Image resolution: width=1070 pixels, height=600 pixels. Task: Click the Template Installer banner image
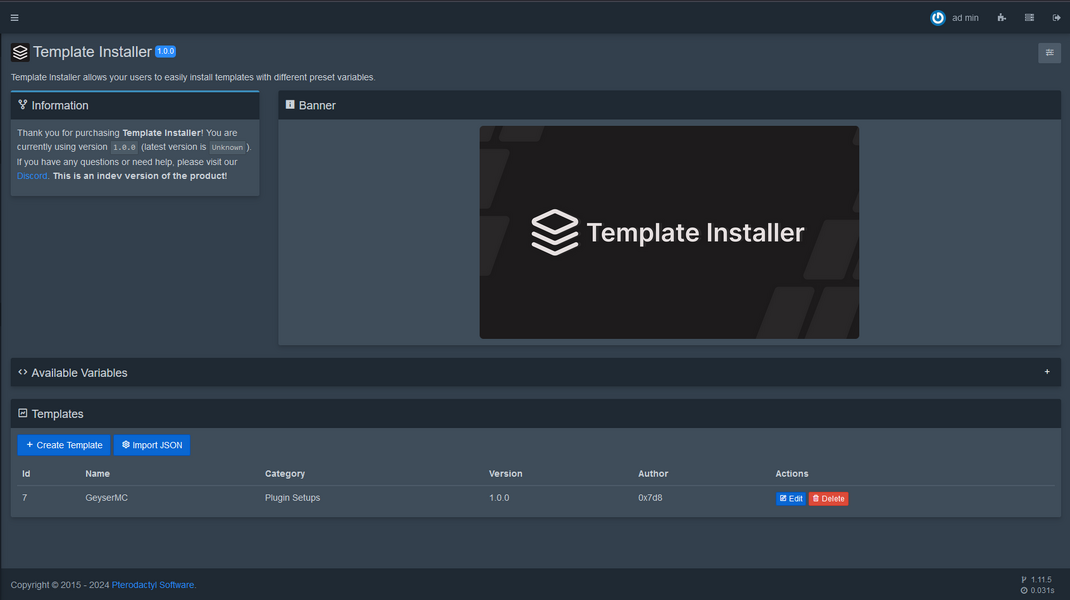[669, 232]
